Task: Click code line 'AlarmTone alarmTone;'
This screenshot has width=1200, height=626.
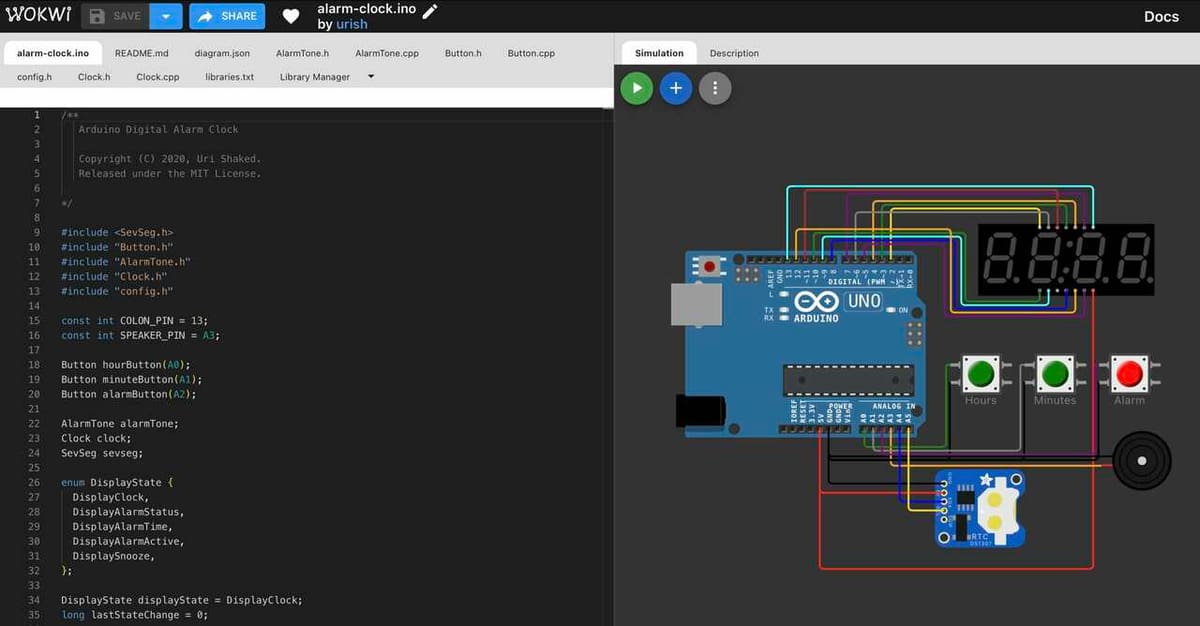Action: (119, 423)
